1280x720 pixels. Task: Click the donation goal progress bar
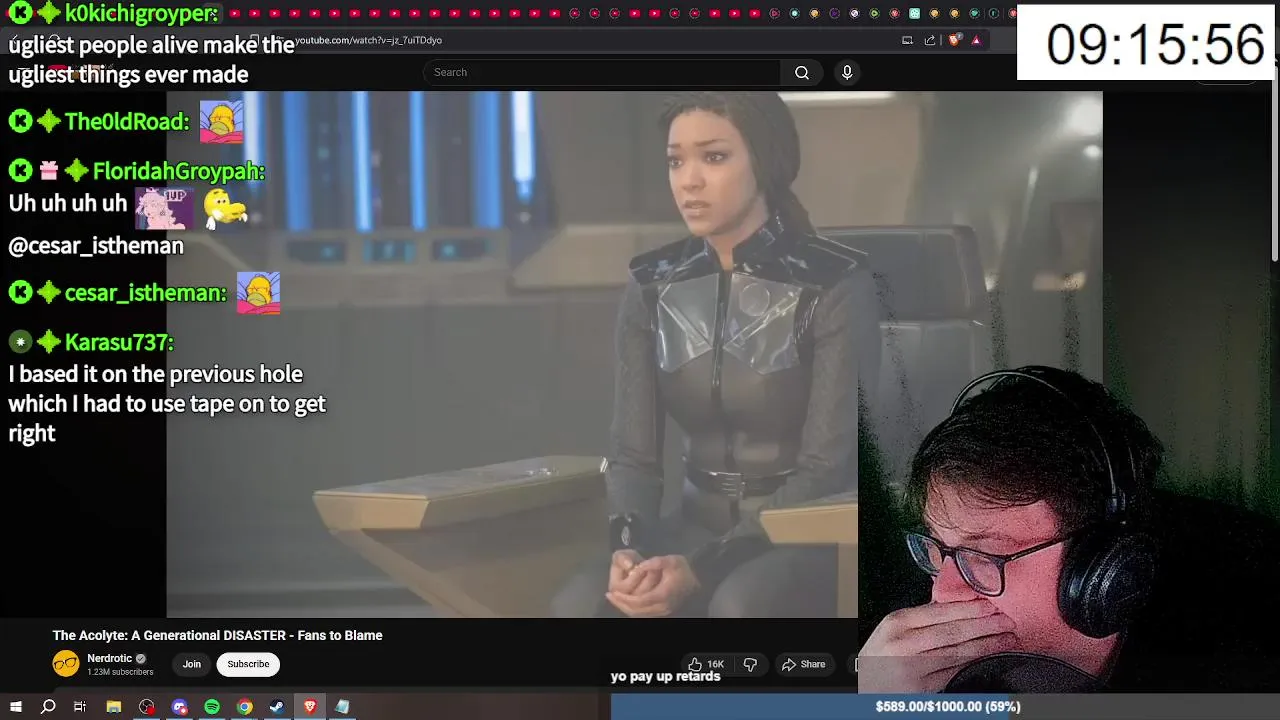pos(945,707)
